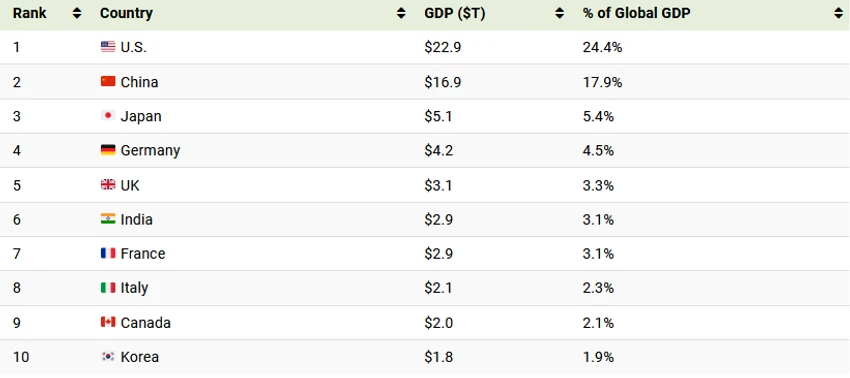Click the Italy flag icon
Screen dimensions: 850x378
click(108, 288)
